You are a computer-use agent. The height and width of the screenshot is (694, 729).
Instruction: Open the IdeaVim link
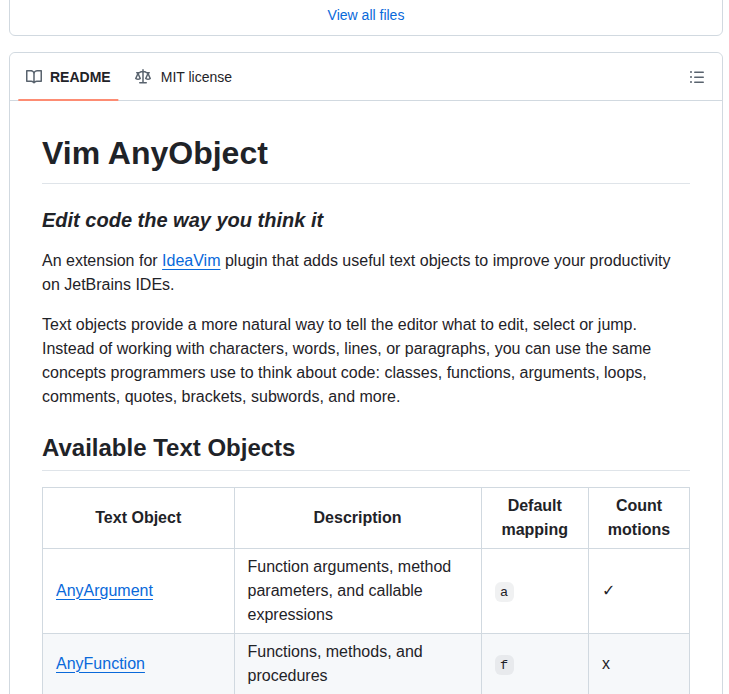tap(191, 261)
